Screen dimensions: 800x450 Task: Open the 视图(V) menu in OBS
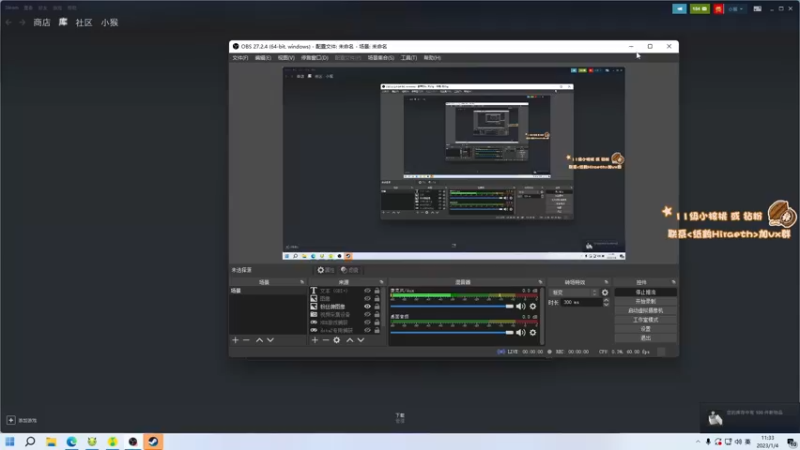point(286,58)
